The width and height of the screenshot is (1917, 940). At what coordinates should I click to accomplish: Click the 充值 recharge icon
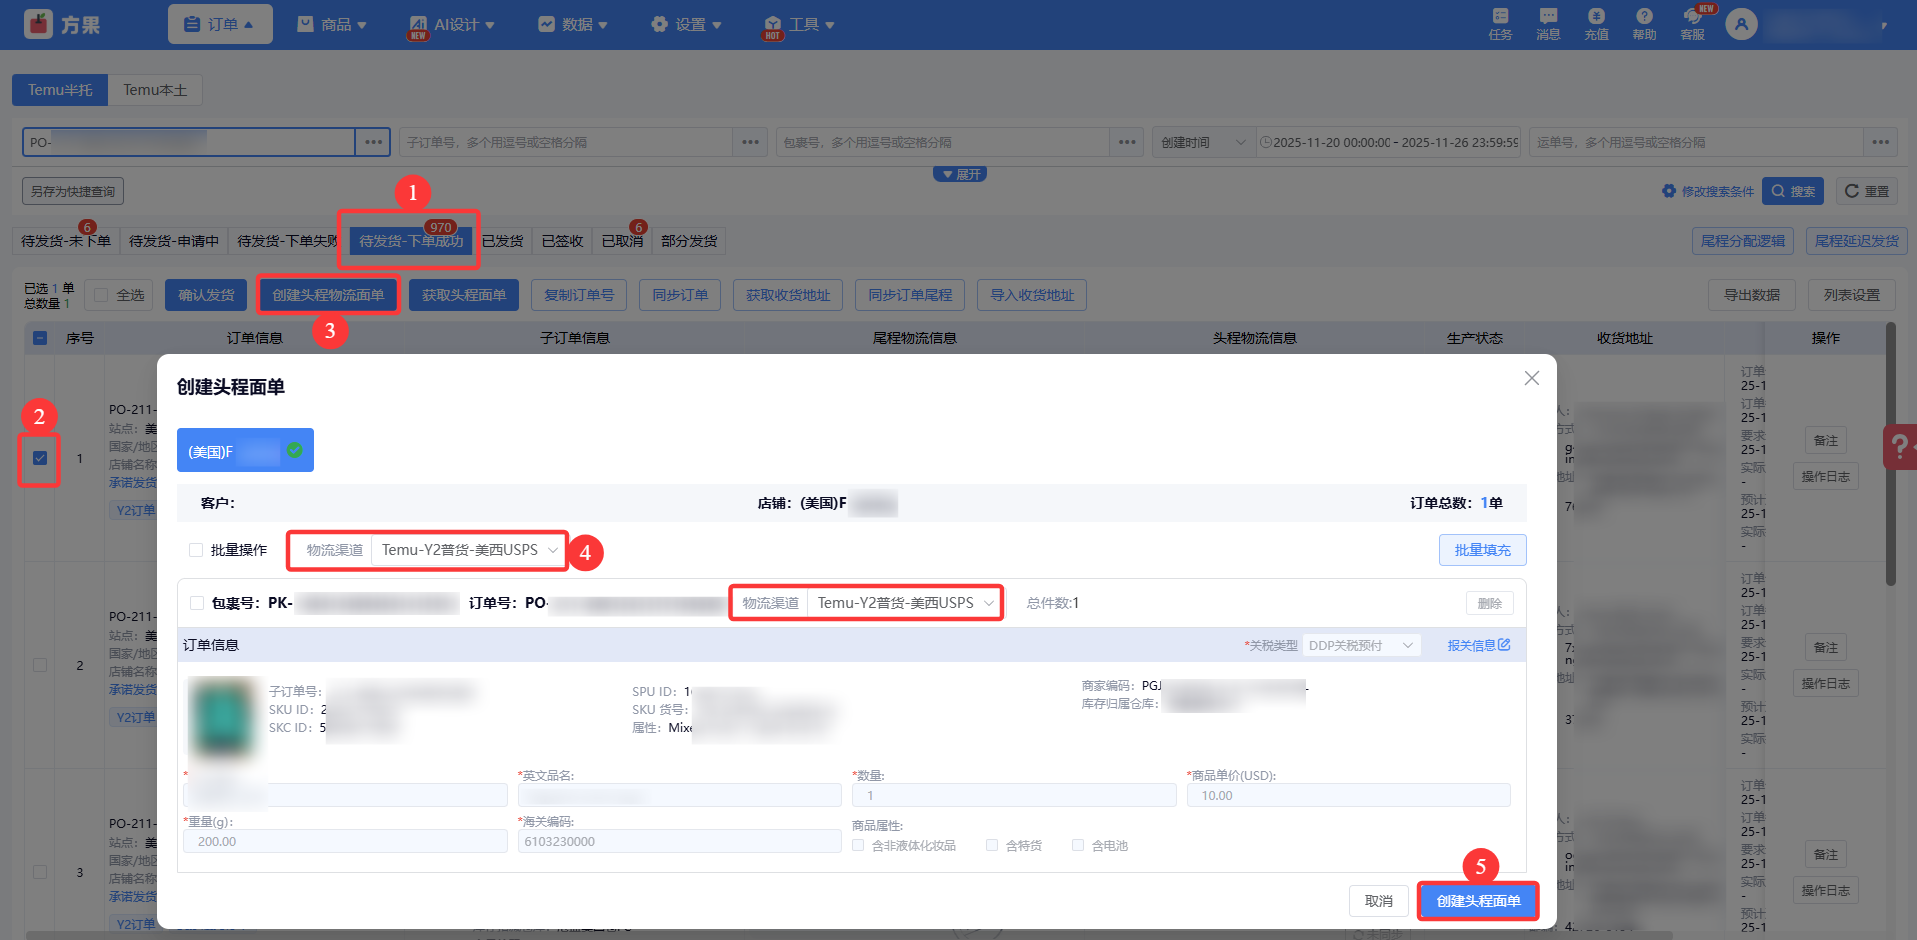pyautogui.click(x=1596, y=24)
